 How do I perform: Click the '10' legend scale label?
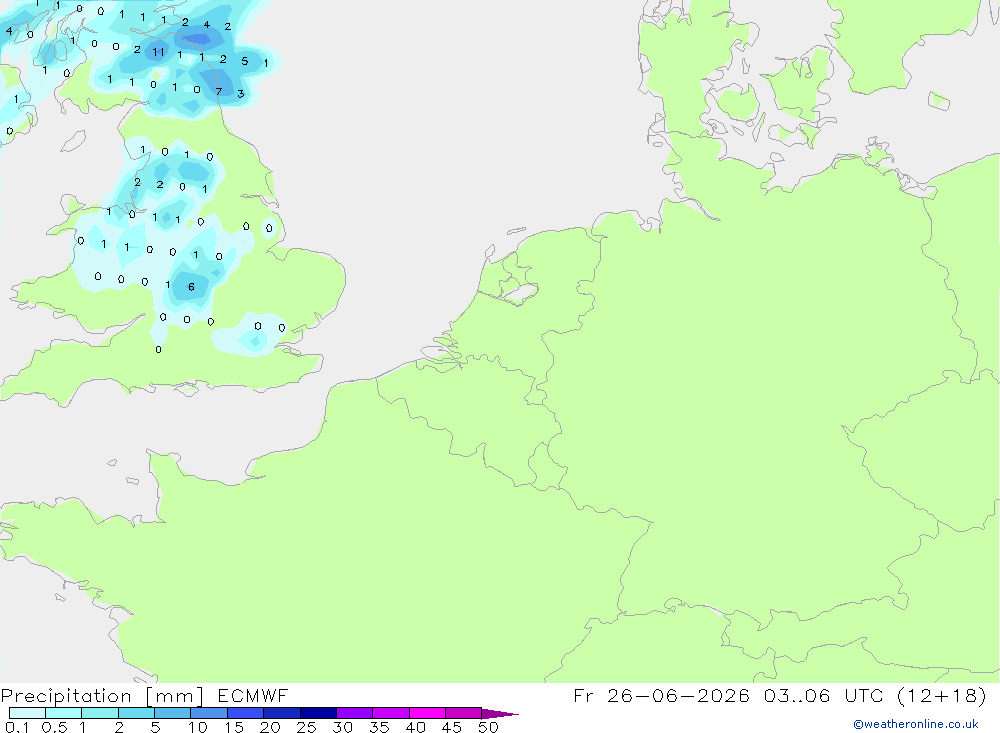(x=198, y=727)
